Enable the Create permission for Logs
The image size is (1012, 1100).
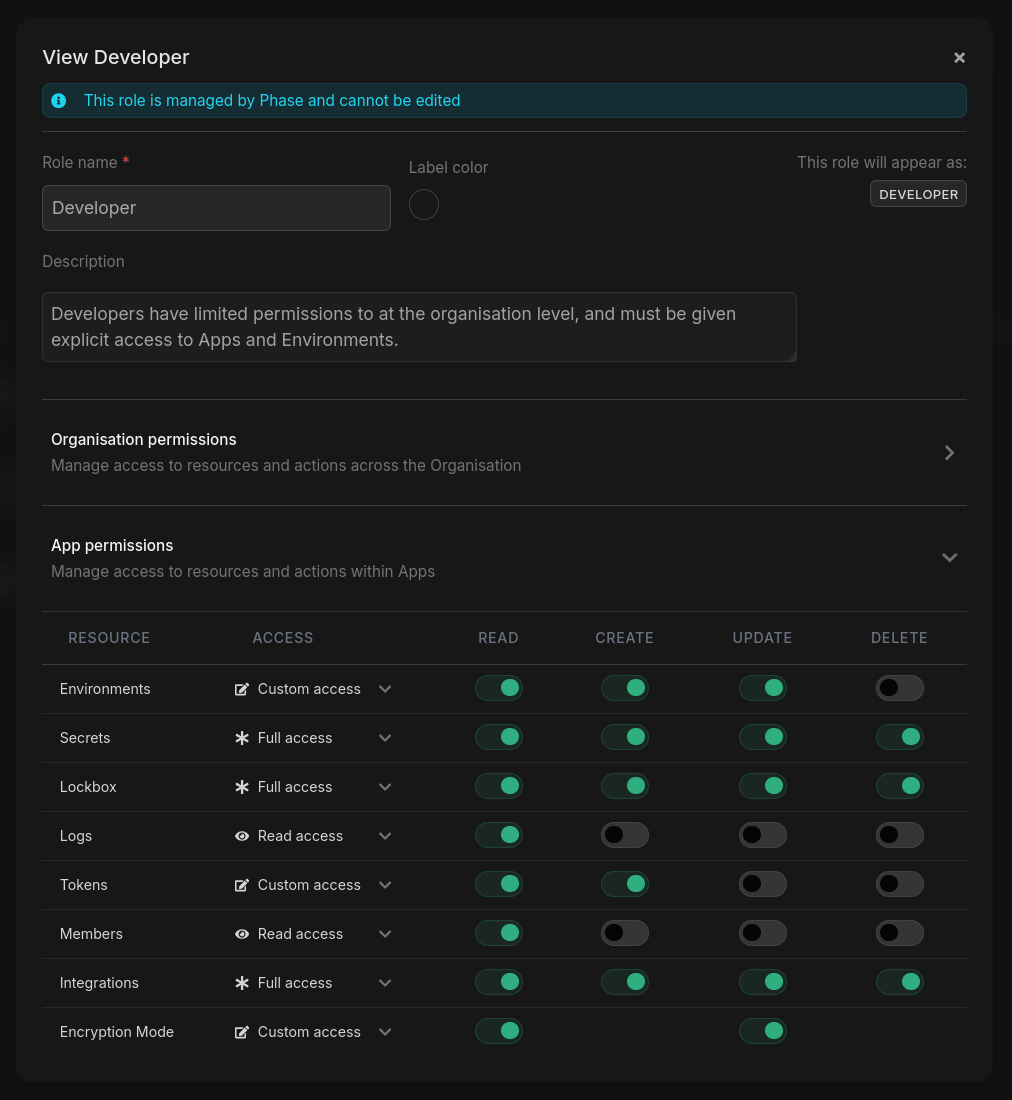pos(625,835)
